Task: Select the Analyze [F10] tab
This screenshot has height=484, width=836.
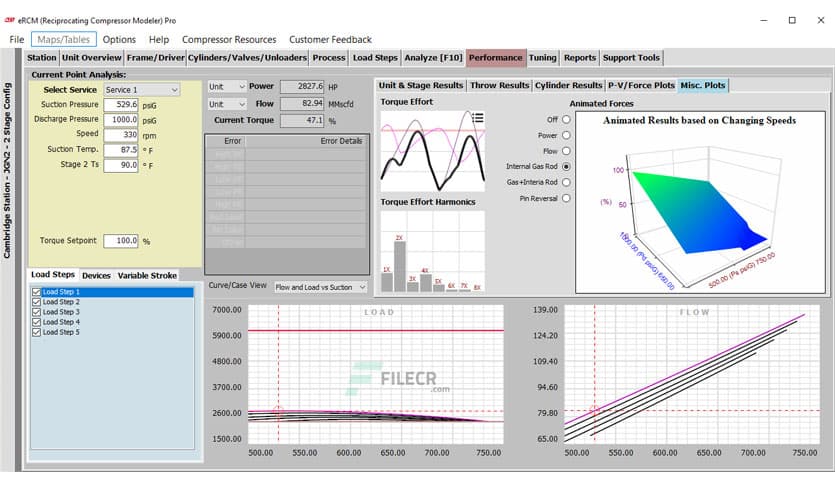Action: 433,58
